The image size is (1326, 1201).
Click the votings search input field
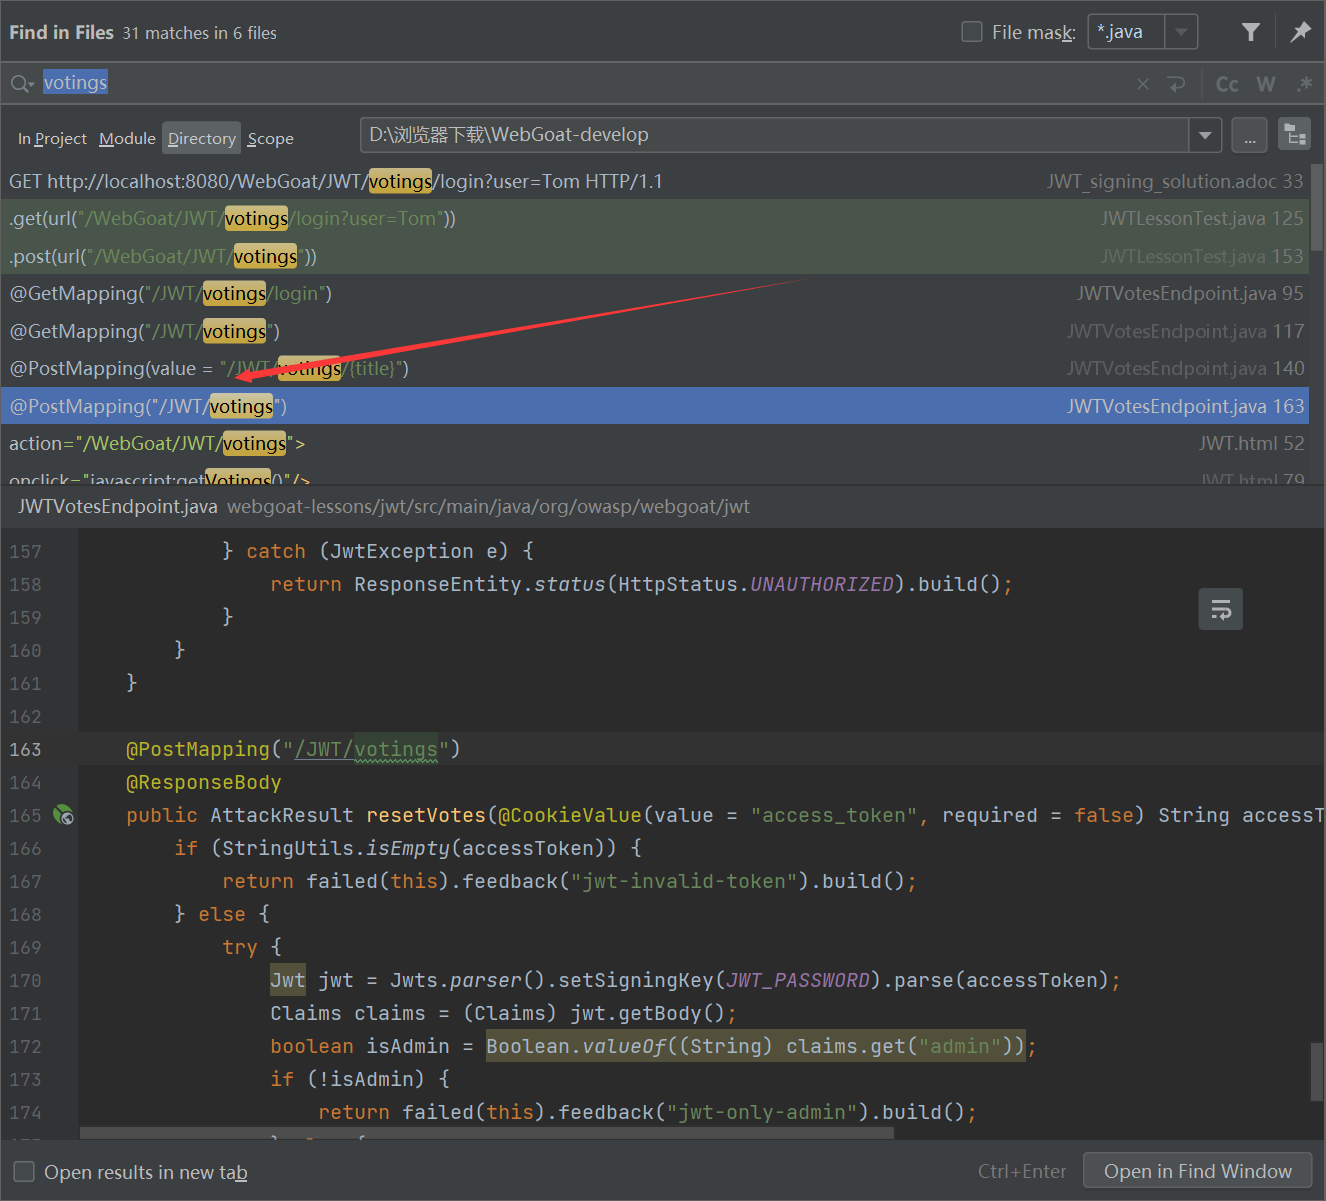(580, 84)
